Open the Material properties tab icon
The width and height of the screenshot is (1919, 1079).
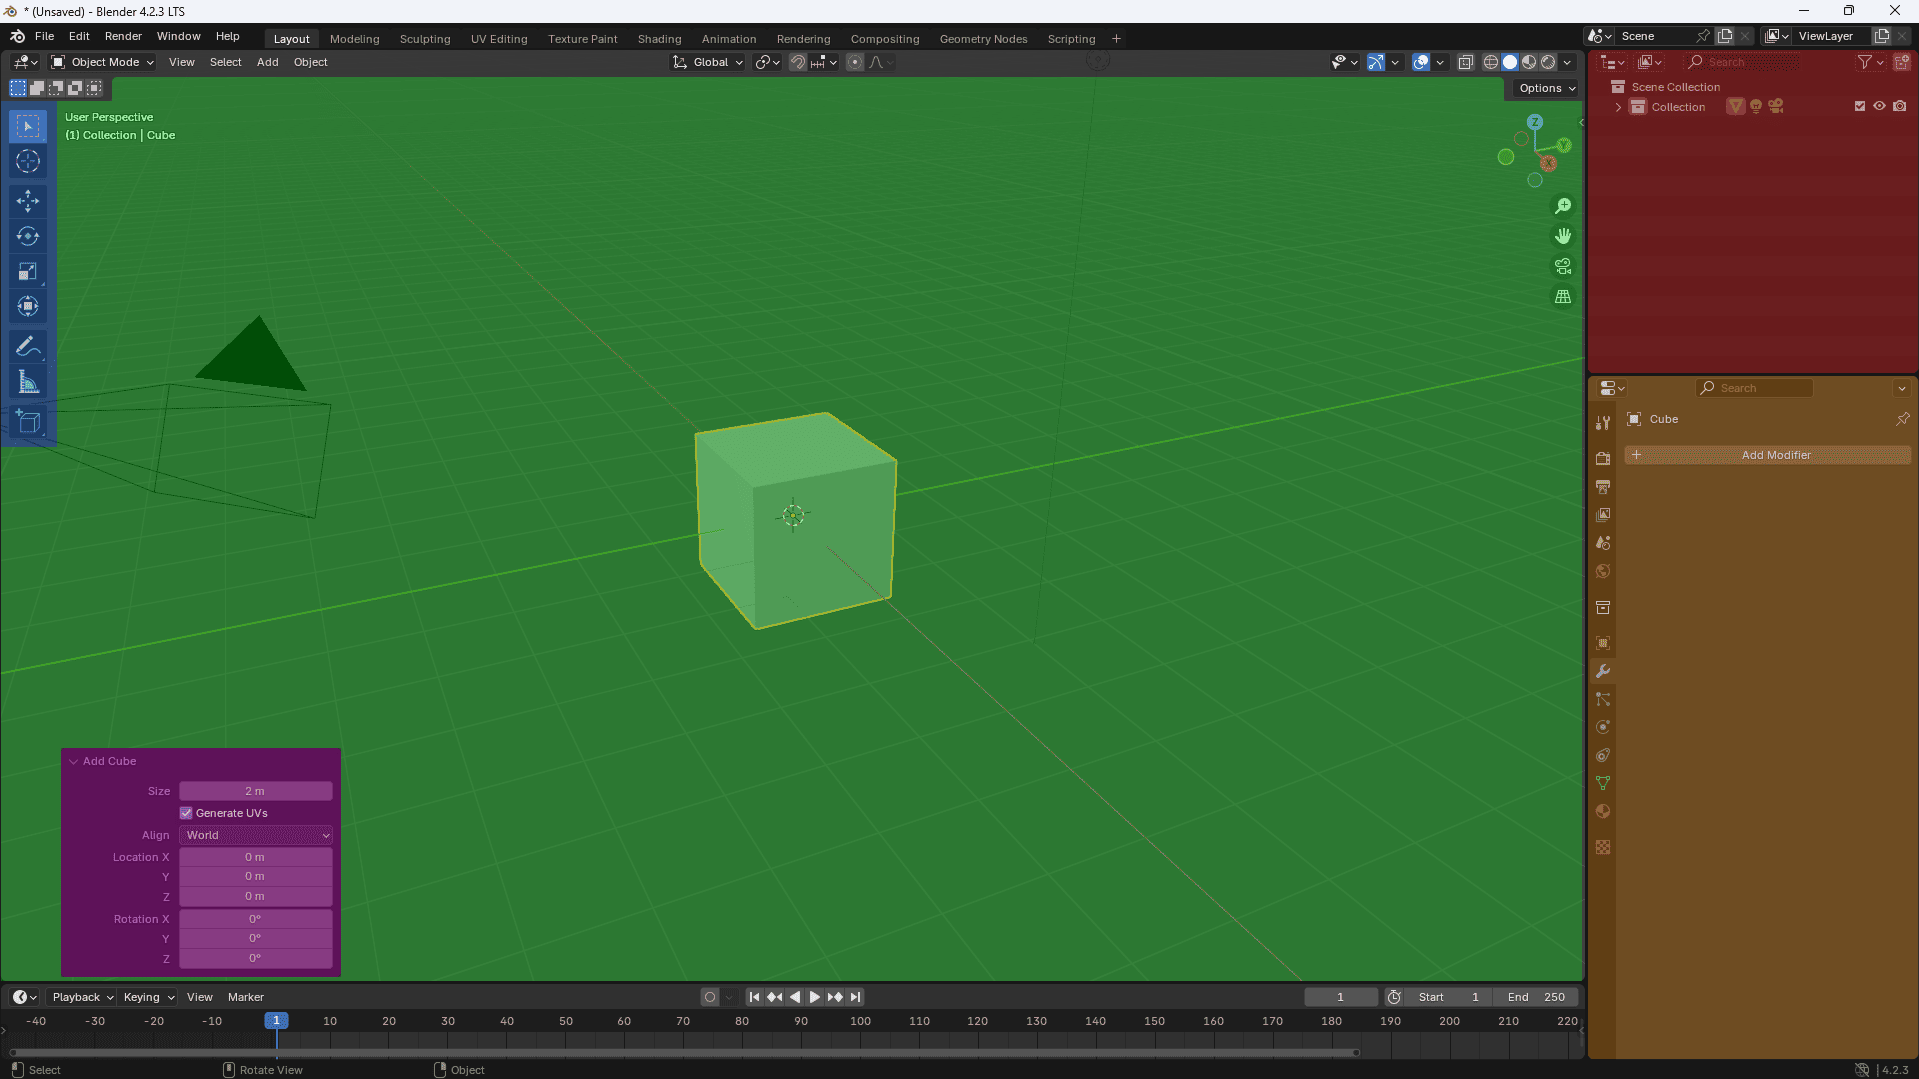tap(1603, 812)
